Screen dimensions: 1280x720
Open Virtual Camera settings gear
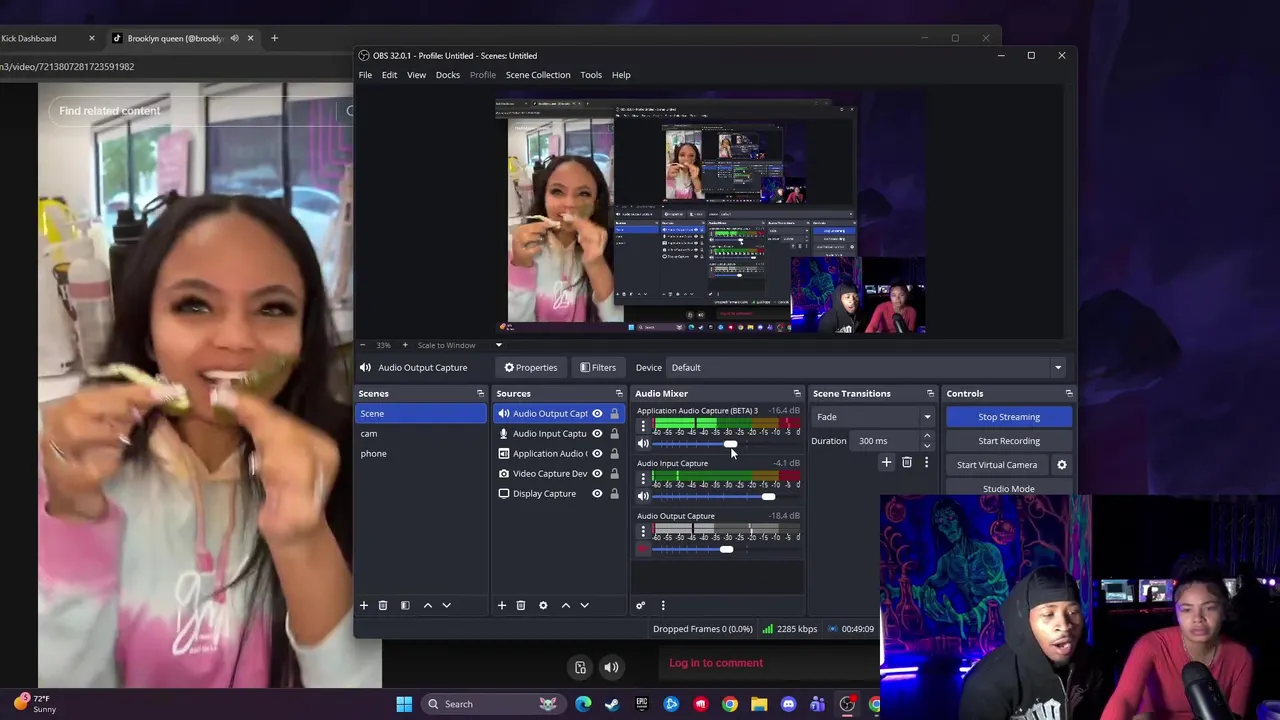[x=1062, y=464]
